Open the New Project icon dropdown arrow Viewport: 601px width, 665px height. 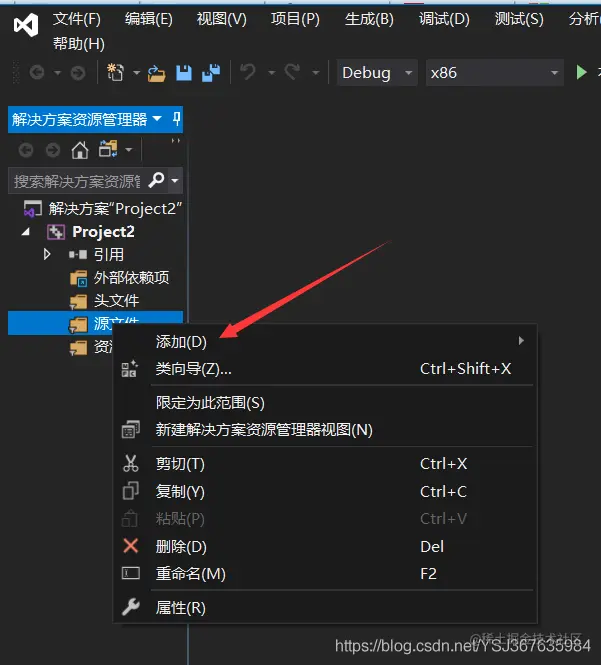(x=137, y=73)
